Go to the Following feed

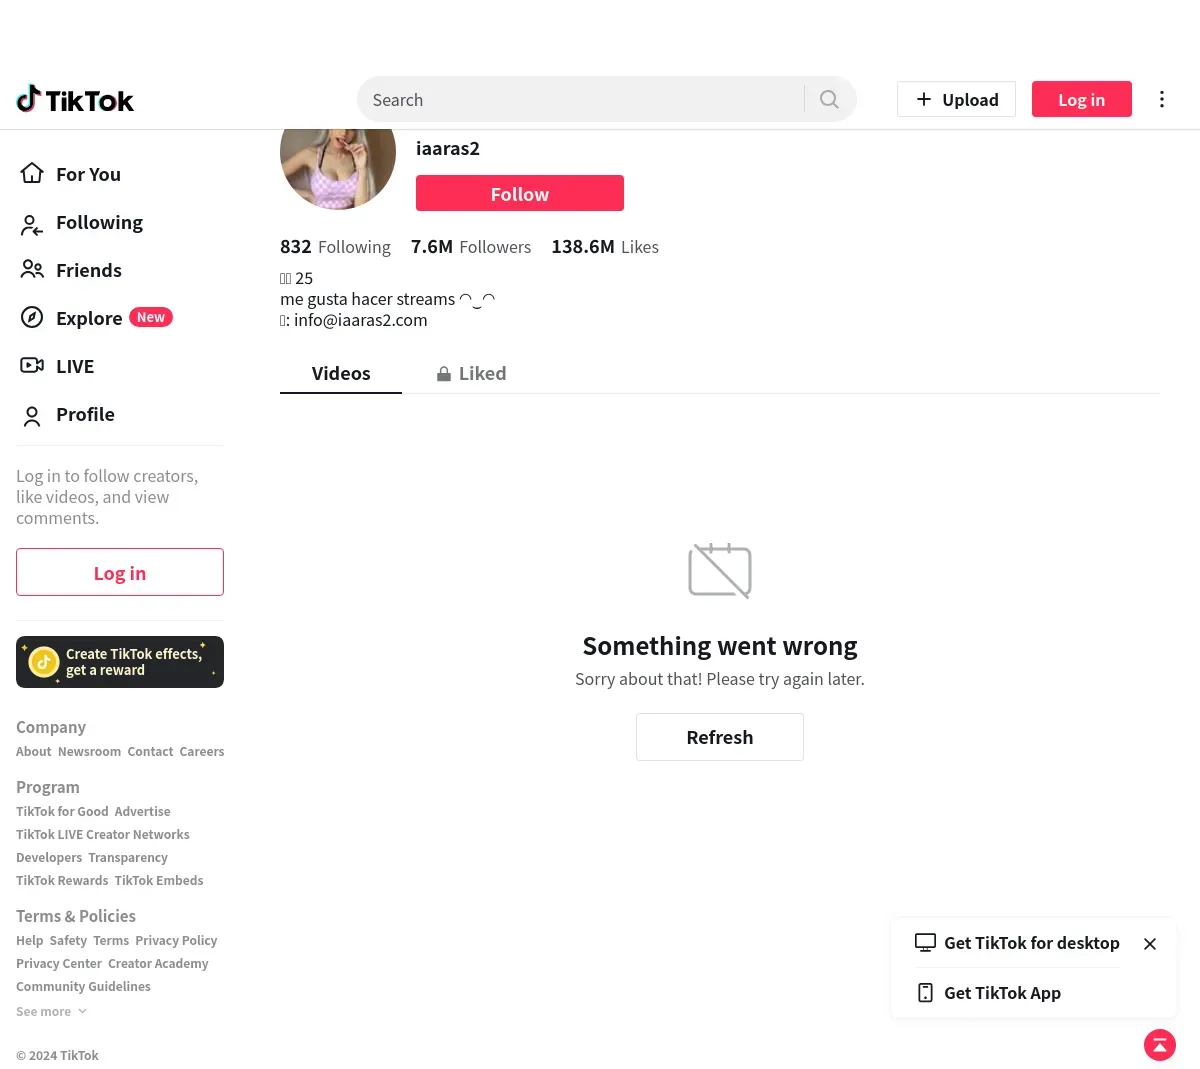[99, 222]
